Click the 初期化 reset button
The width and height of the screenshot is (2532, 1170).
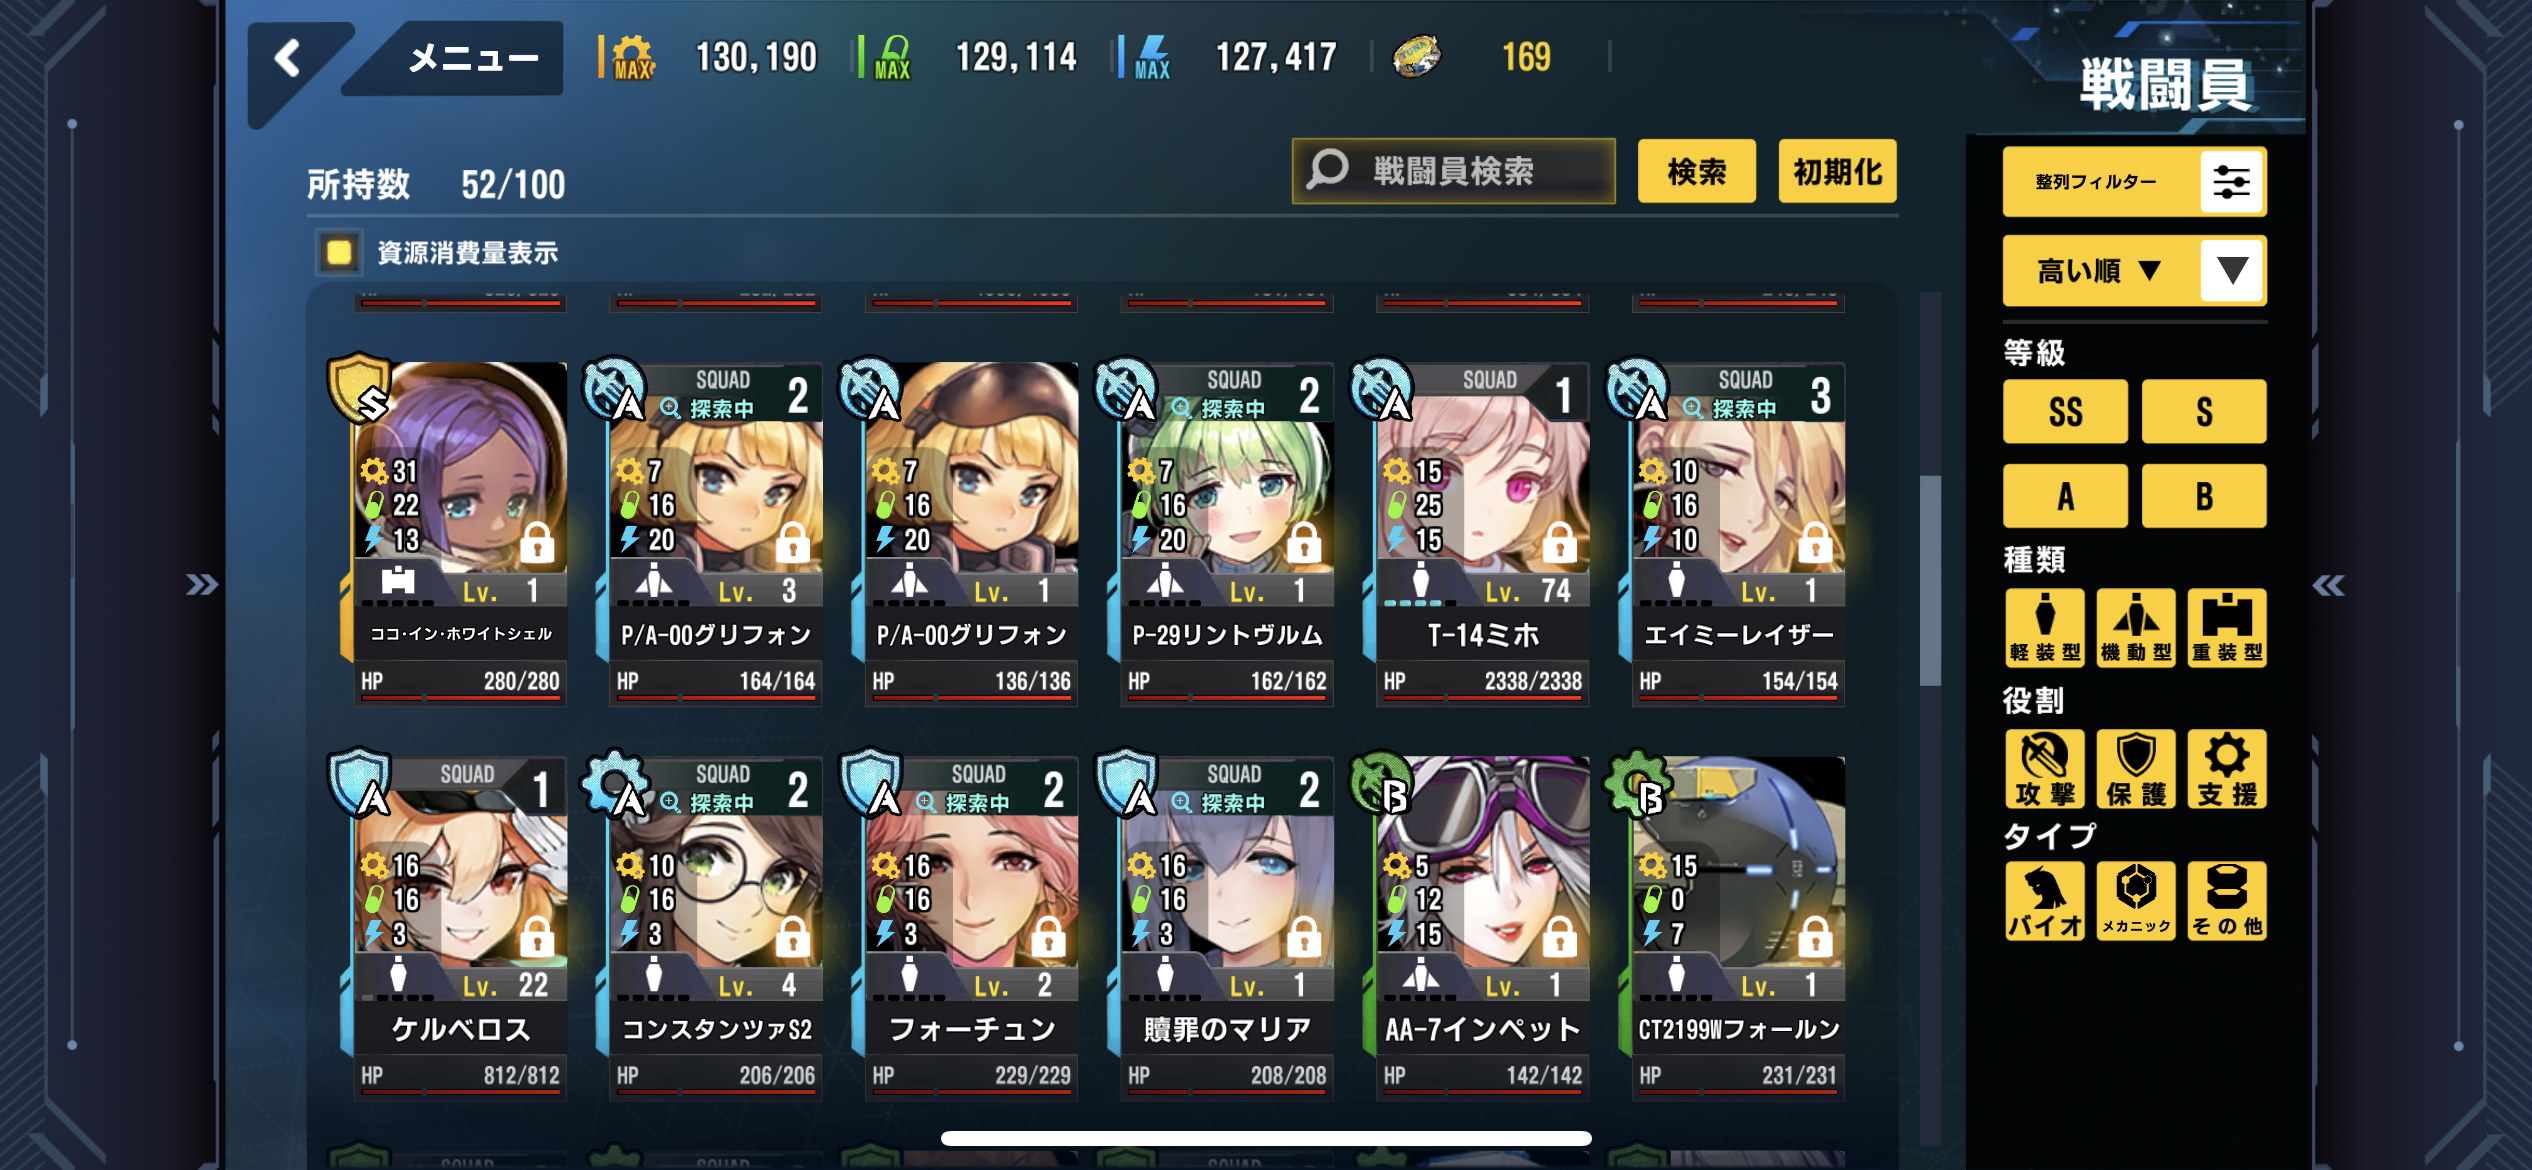coord(1837,171)
